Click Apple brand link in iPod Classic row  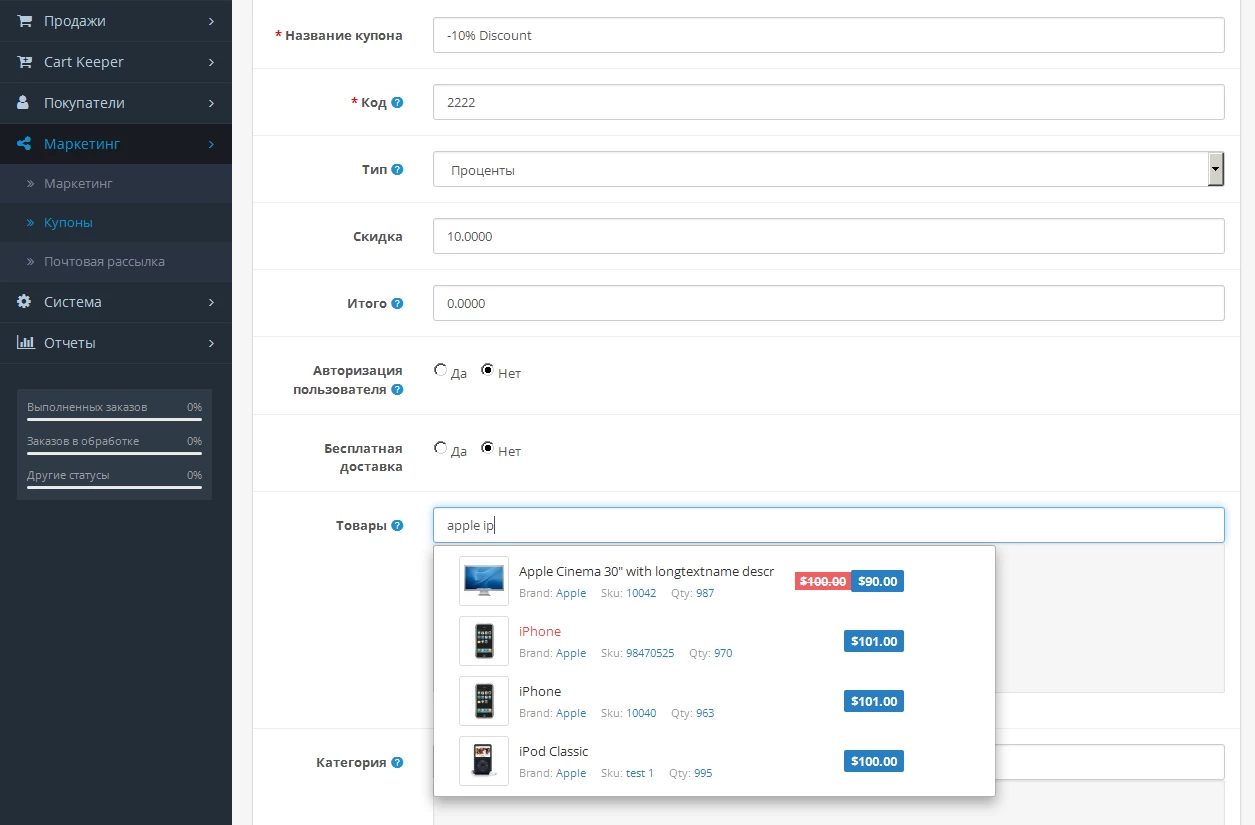tap(571, 773)
